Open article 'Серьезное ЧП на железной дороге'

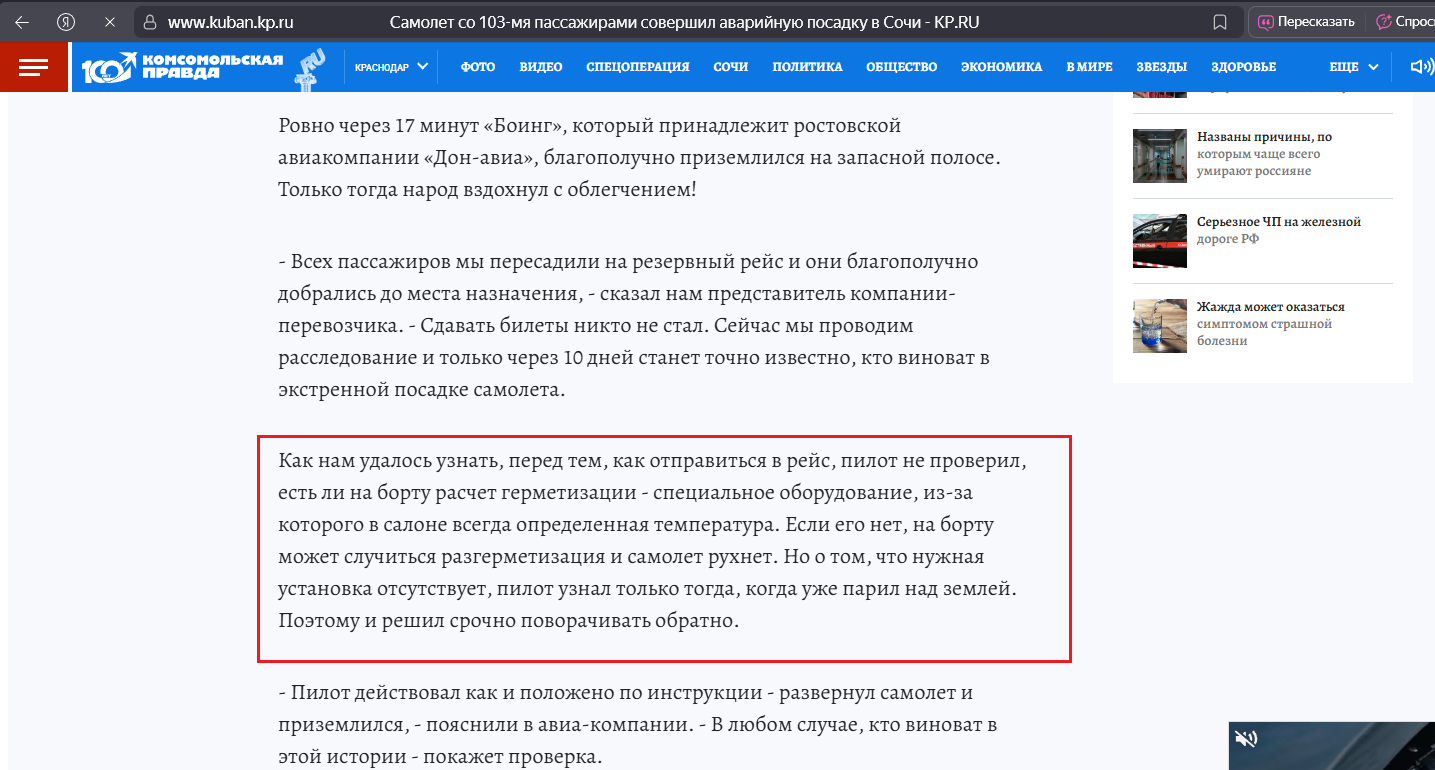click(1279, 230)
